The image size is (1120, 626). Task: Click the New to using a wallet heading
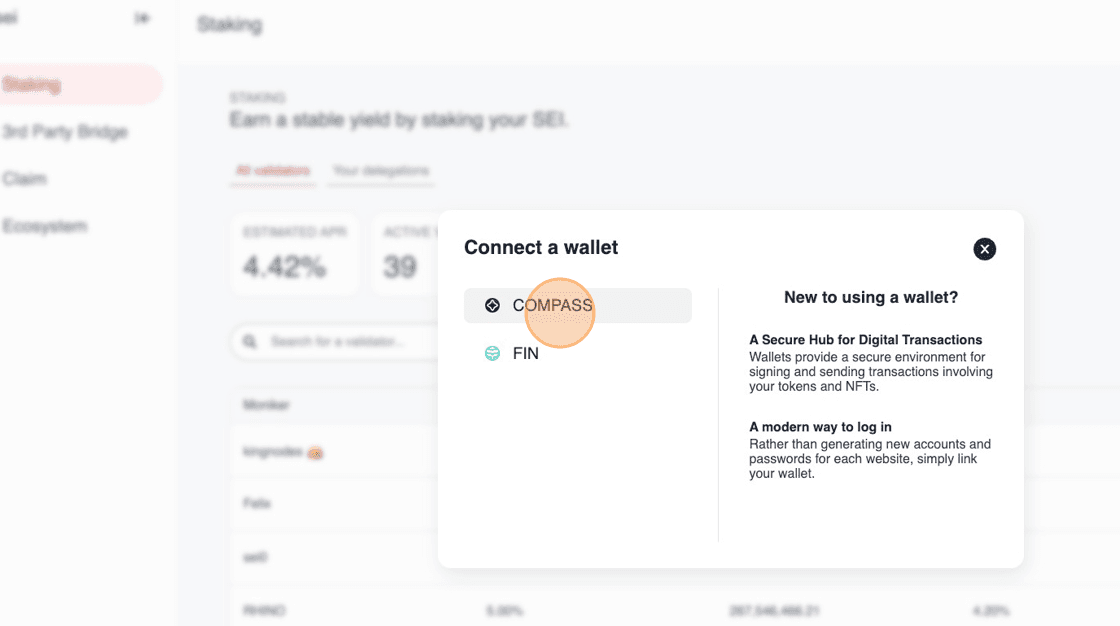click(x=870, y=297)
